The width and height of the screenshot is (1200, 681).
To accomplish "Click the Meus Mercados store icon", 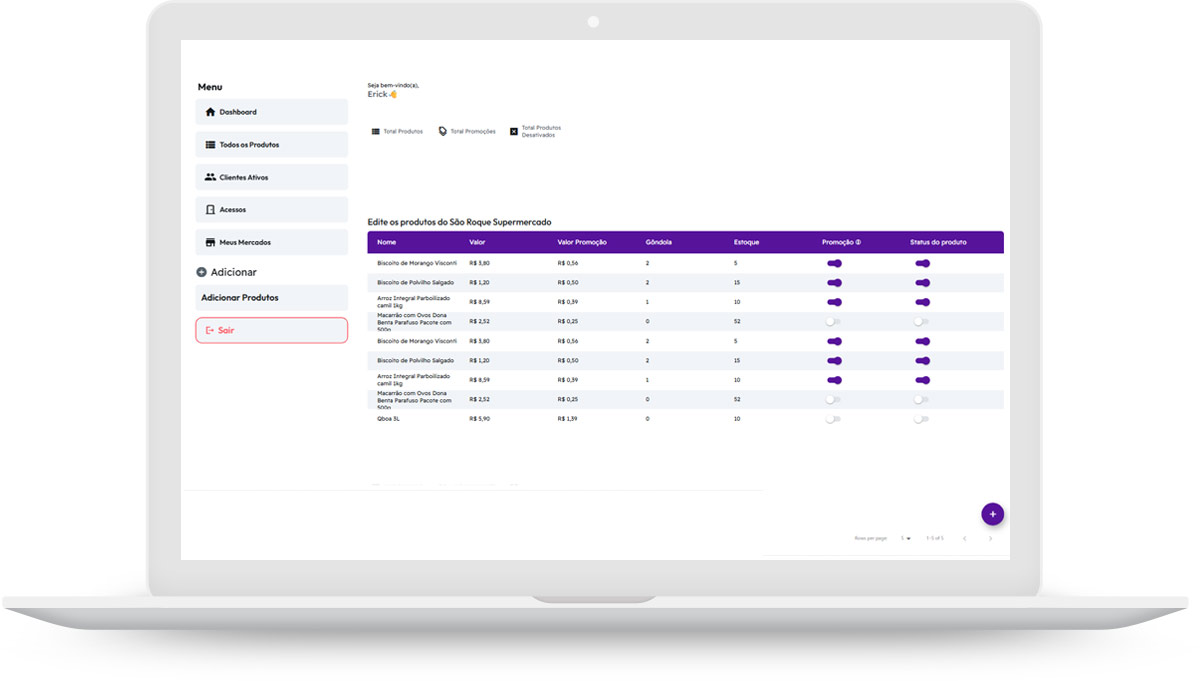I will (x=210, y=242).
